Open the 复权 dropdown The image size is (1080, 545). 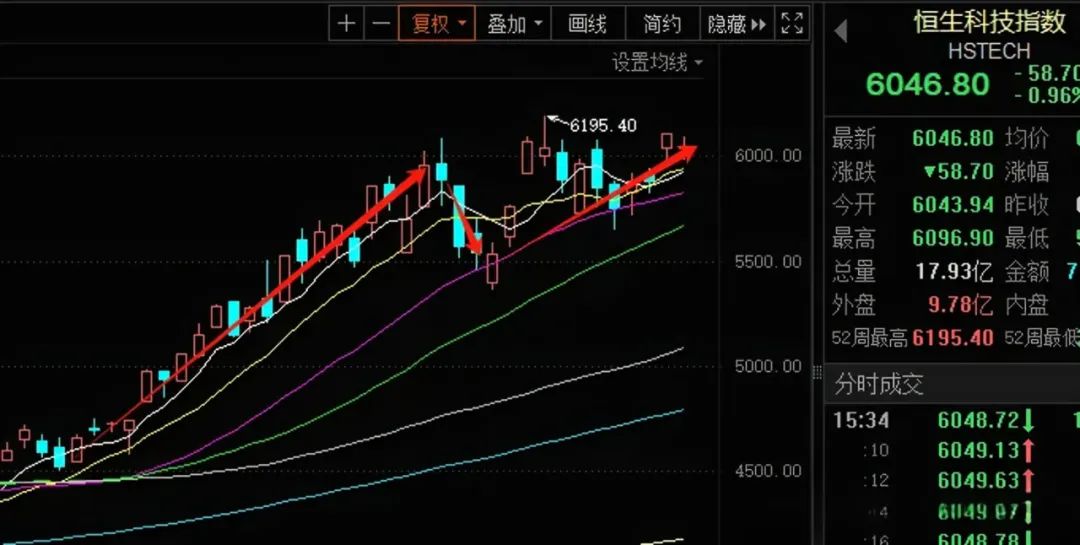tap(436, 24)
